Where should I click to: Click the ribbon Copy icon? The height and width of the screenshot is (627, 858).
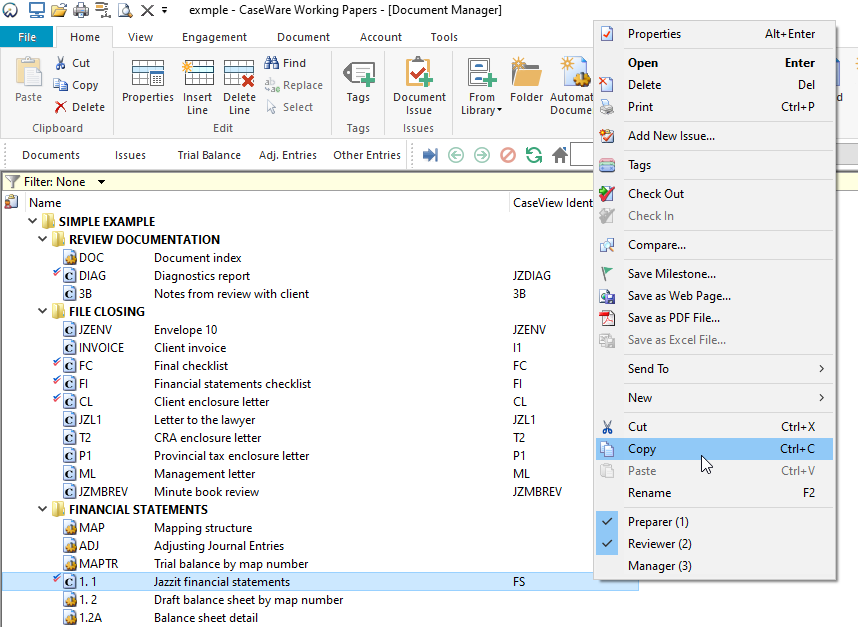click(60, 85)
